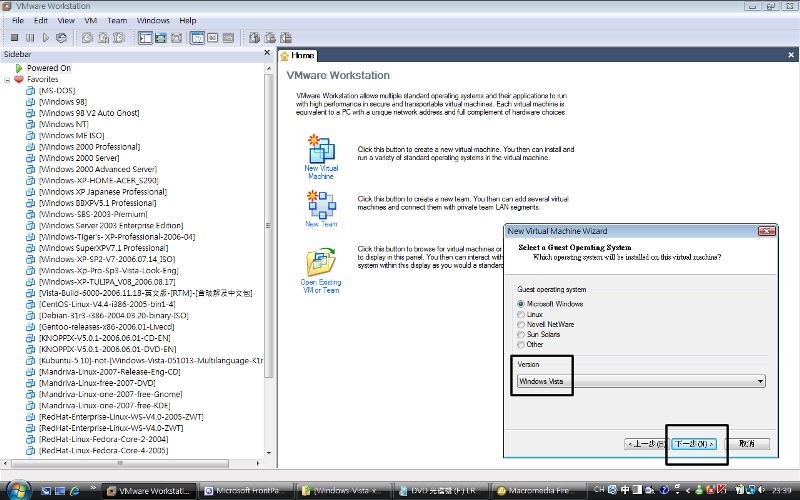Open the VM menu
Screen dimensions: 800x500
(91, 20)
